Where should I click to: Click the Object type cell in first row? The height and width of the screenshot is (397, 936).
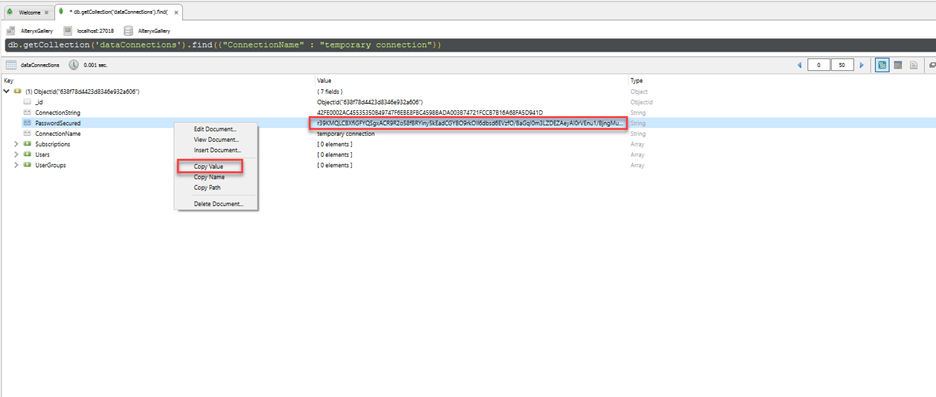pos(638,91)
